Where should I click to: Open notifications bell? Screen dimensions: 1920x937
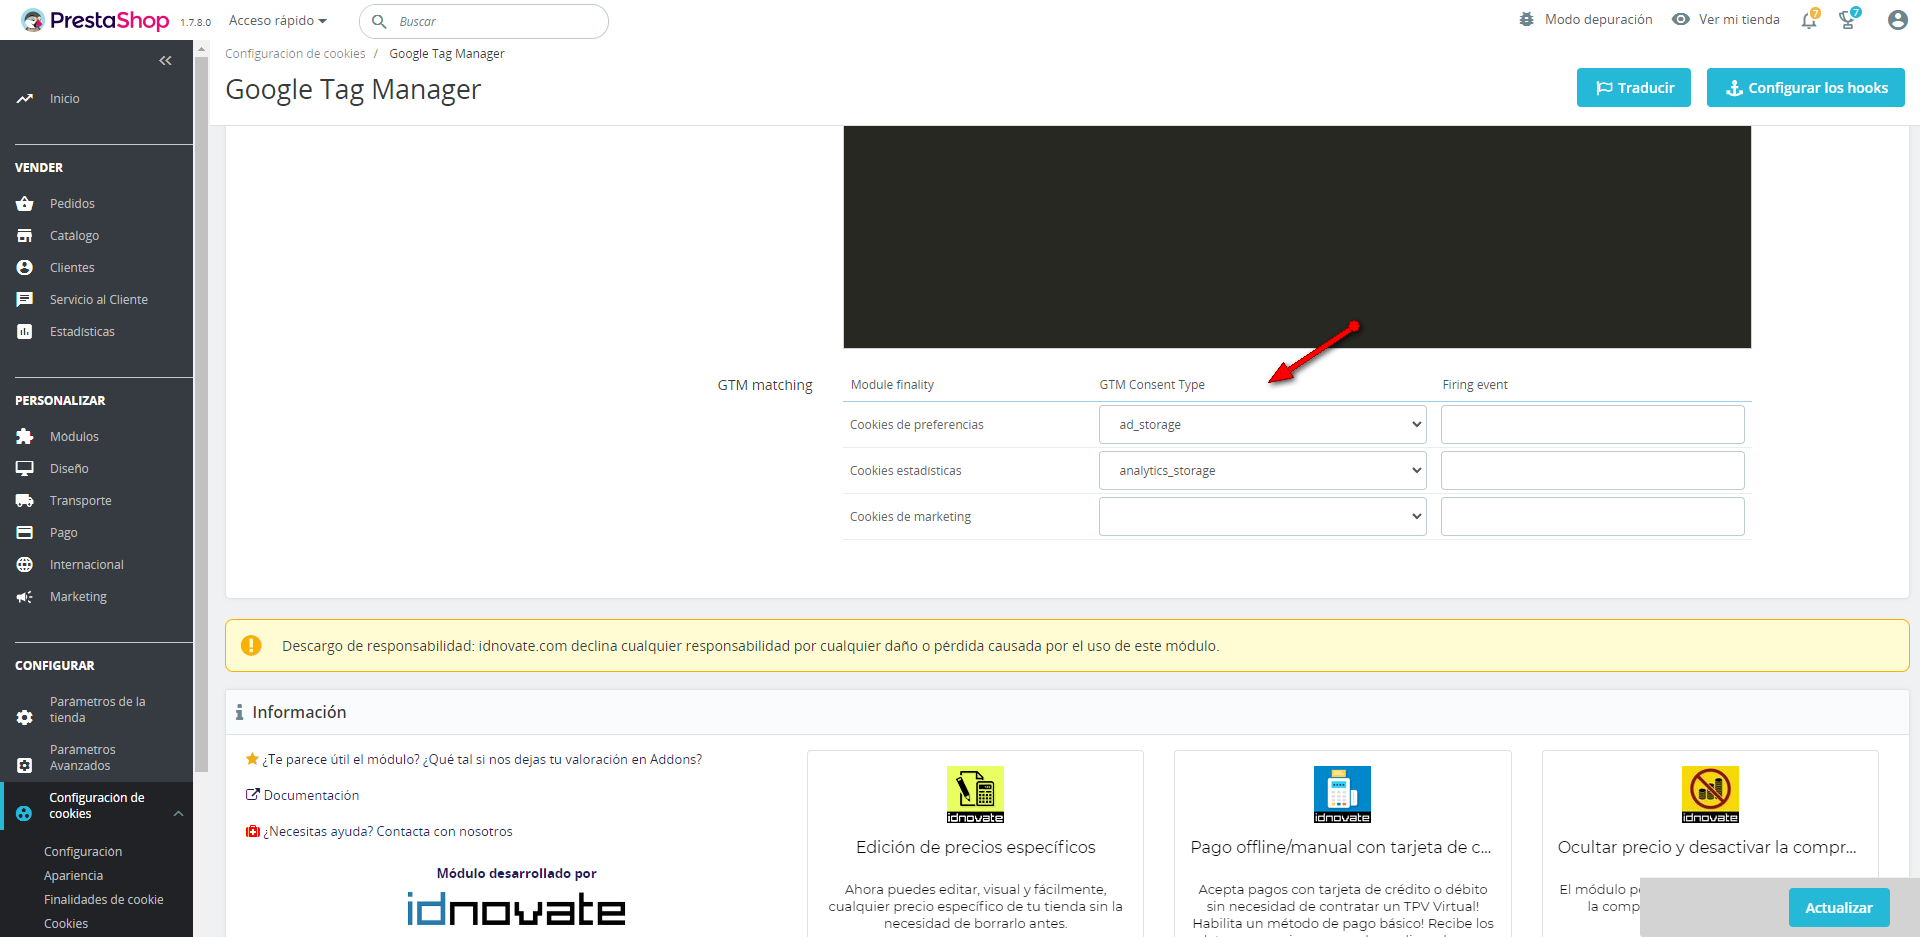pos(1809,20)
